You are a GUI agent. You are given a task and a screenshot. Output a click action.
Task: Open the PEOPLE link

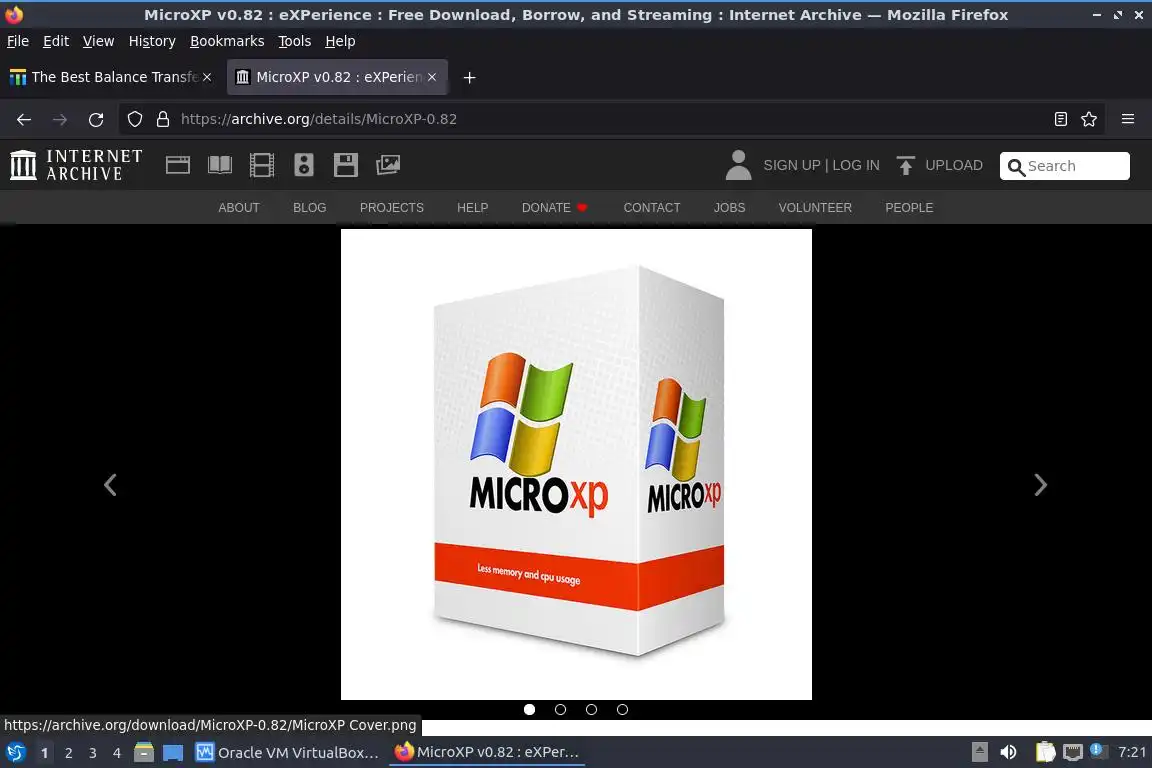coord(909,208)
